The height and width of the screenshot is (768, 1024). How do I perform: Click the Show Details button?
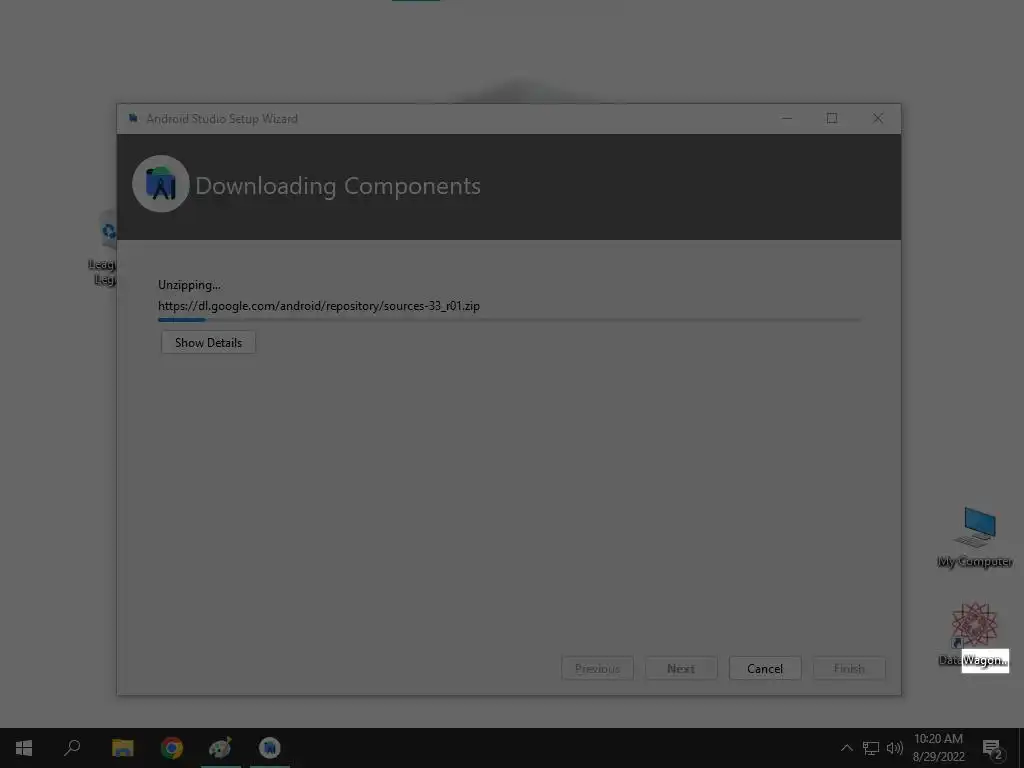[208, 342]
